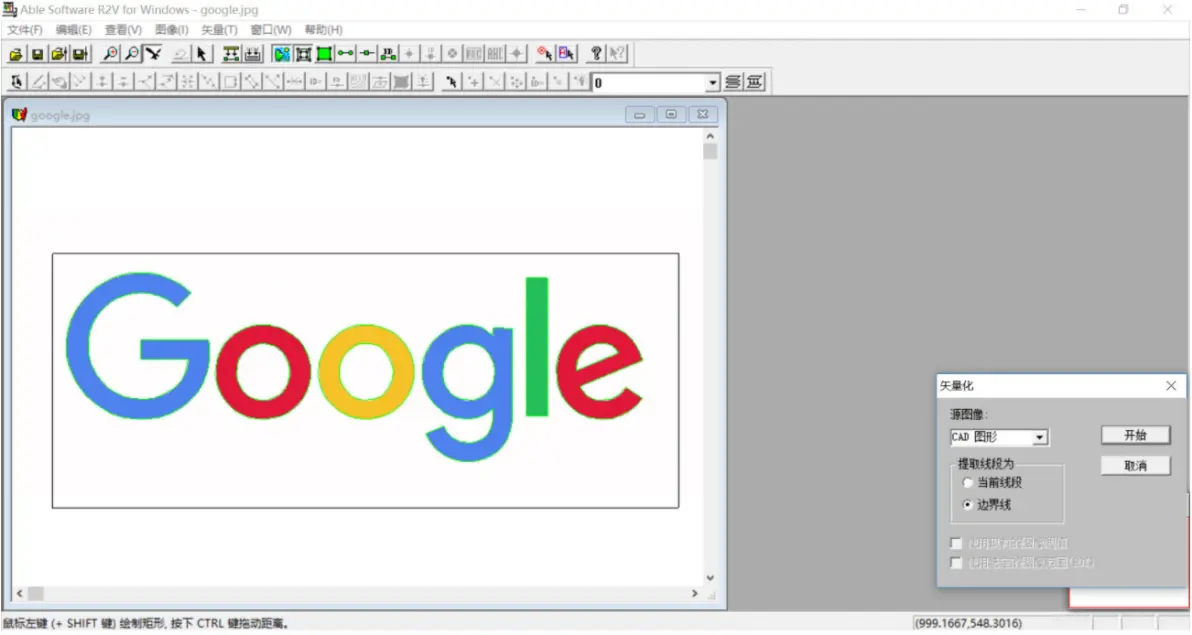Click the square frame with corner nodes icon
Viewport: 1192px width, 635px height.
coord(303,54)
